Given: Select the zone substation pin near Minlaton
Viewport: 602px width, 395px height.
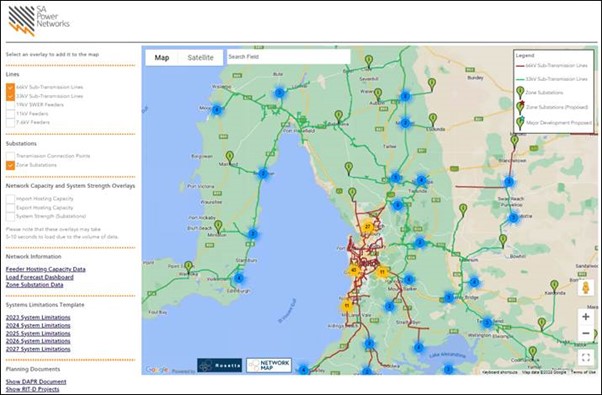Looking at the screenshot, I should point(218,226).
